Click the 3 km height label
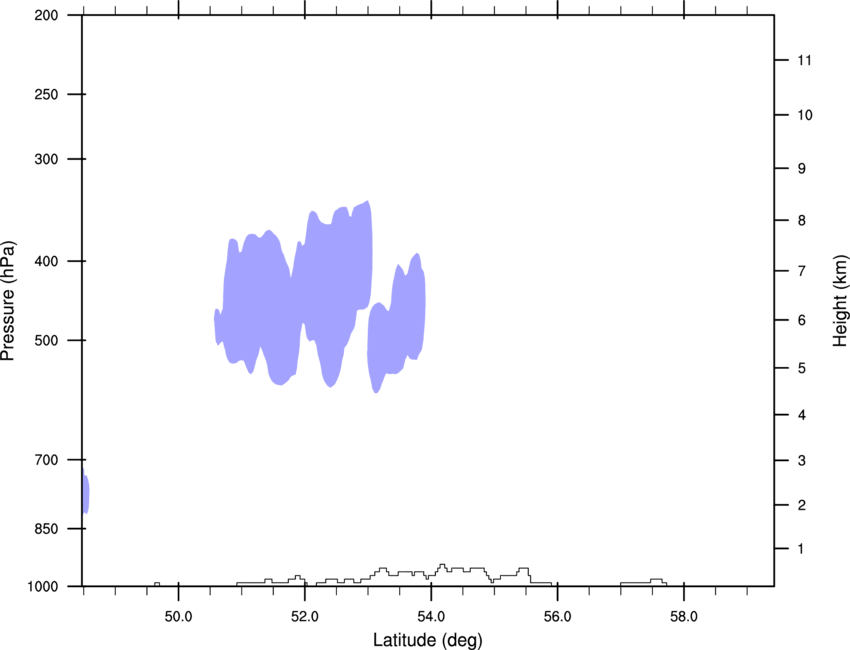 tap(802, 461)
